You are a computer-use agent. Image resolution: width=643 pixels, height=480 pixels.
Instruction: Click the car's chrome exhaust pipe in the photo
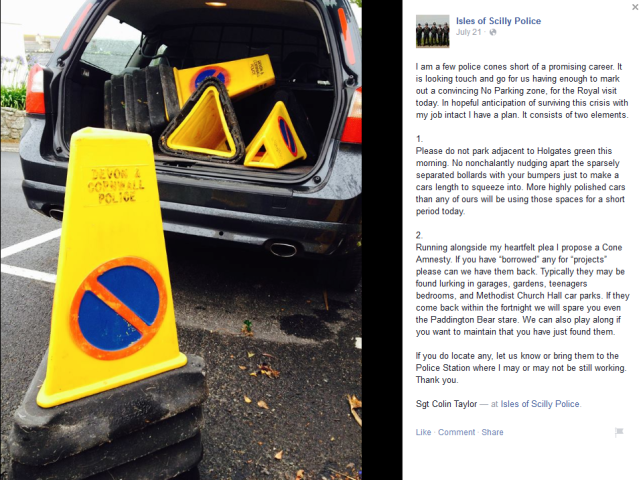282,249
